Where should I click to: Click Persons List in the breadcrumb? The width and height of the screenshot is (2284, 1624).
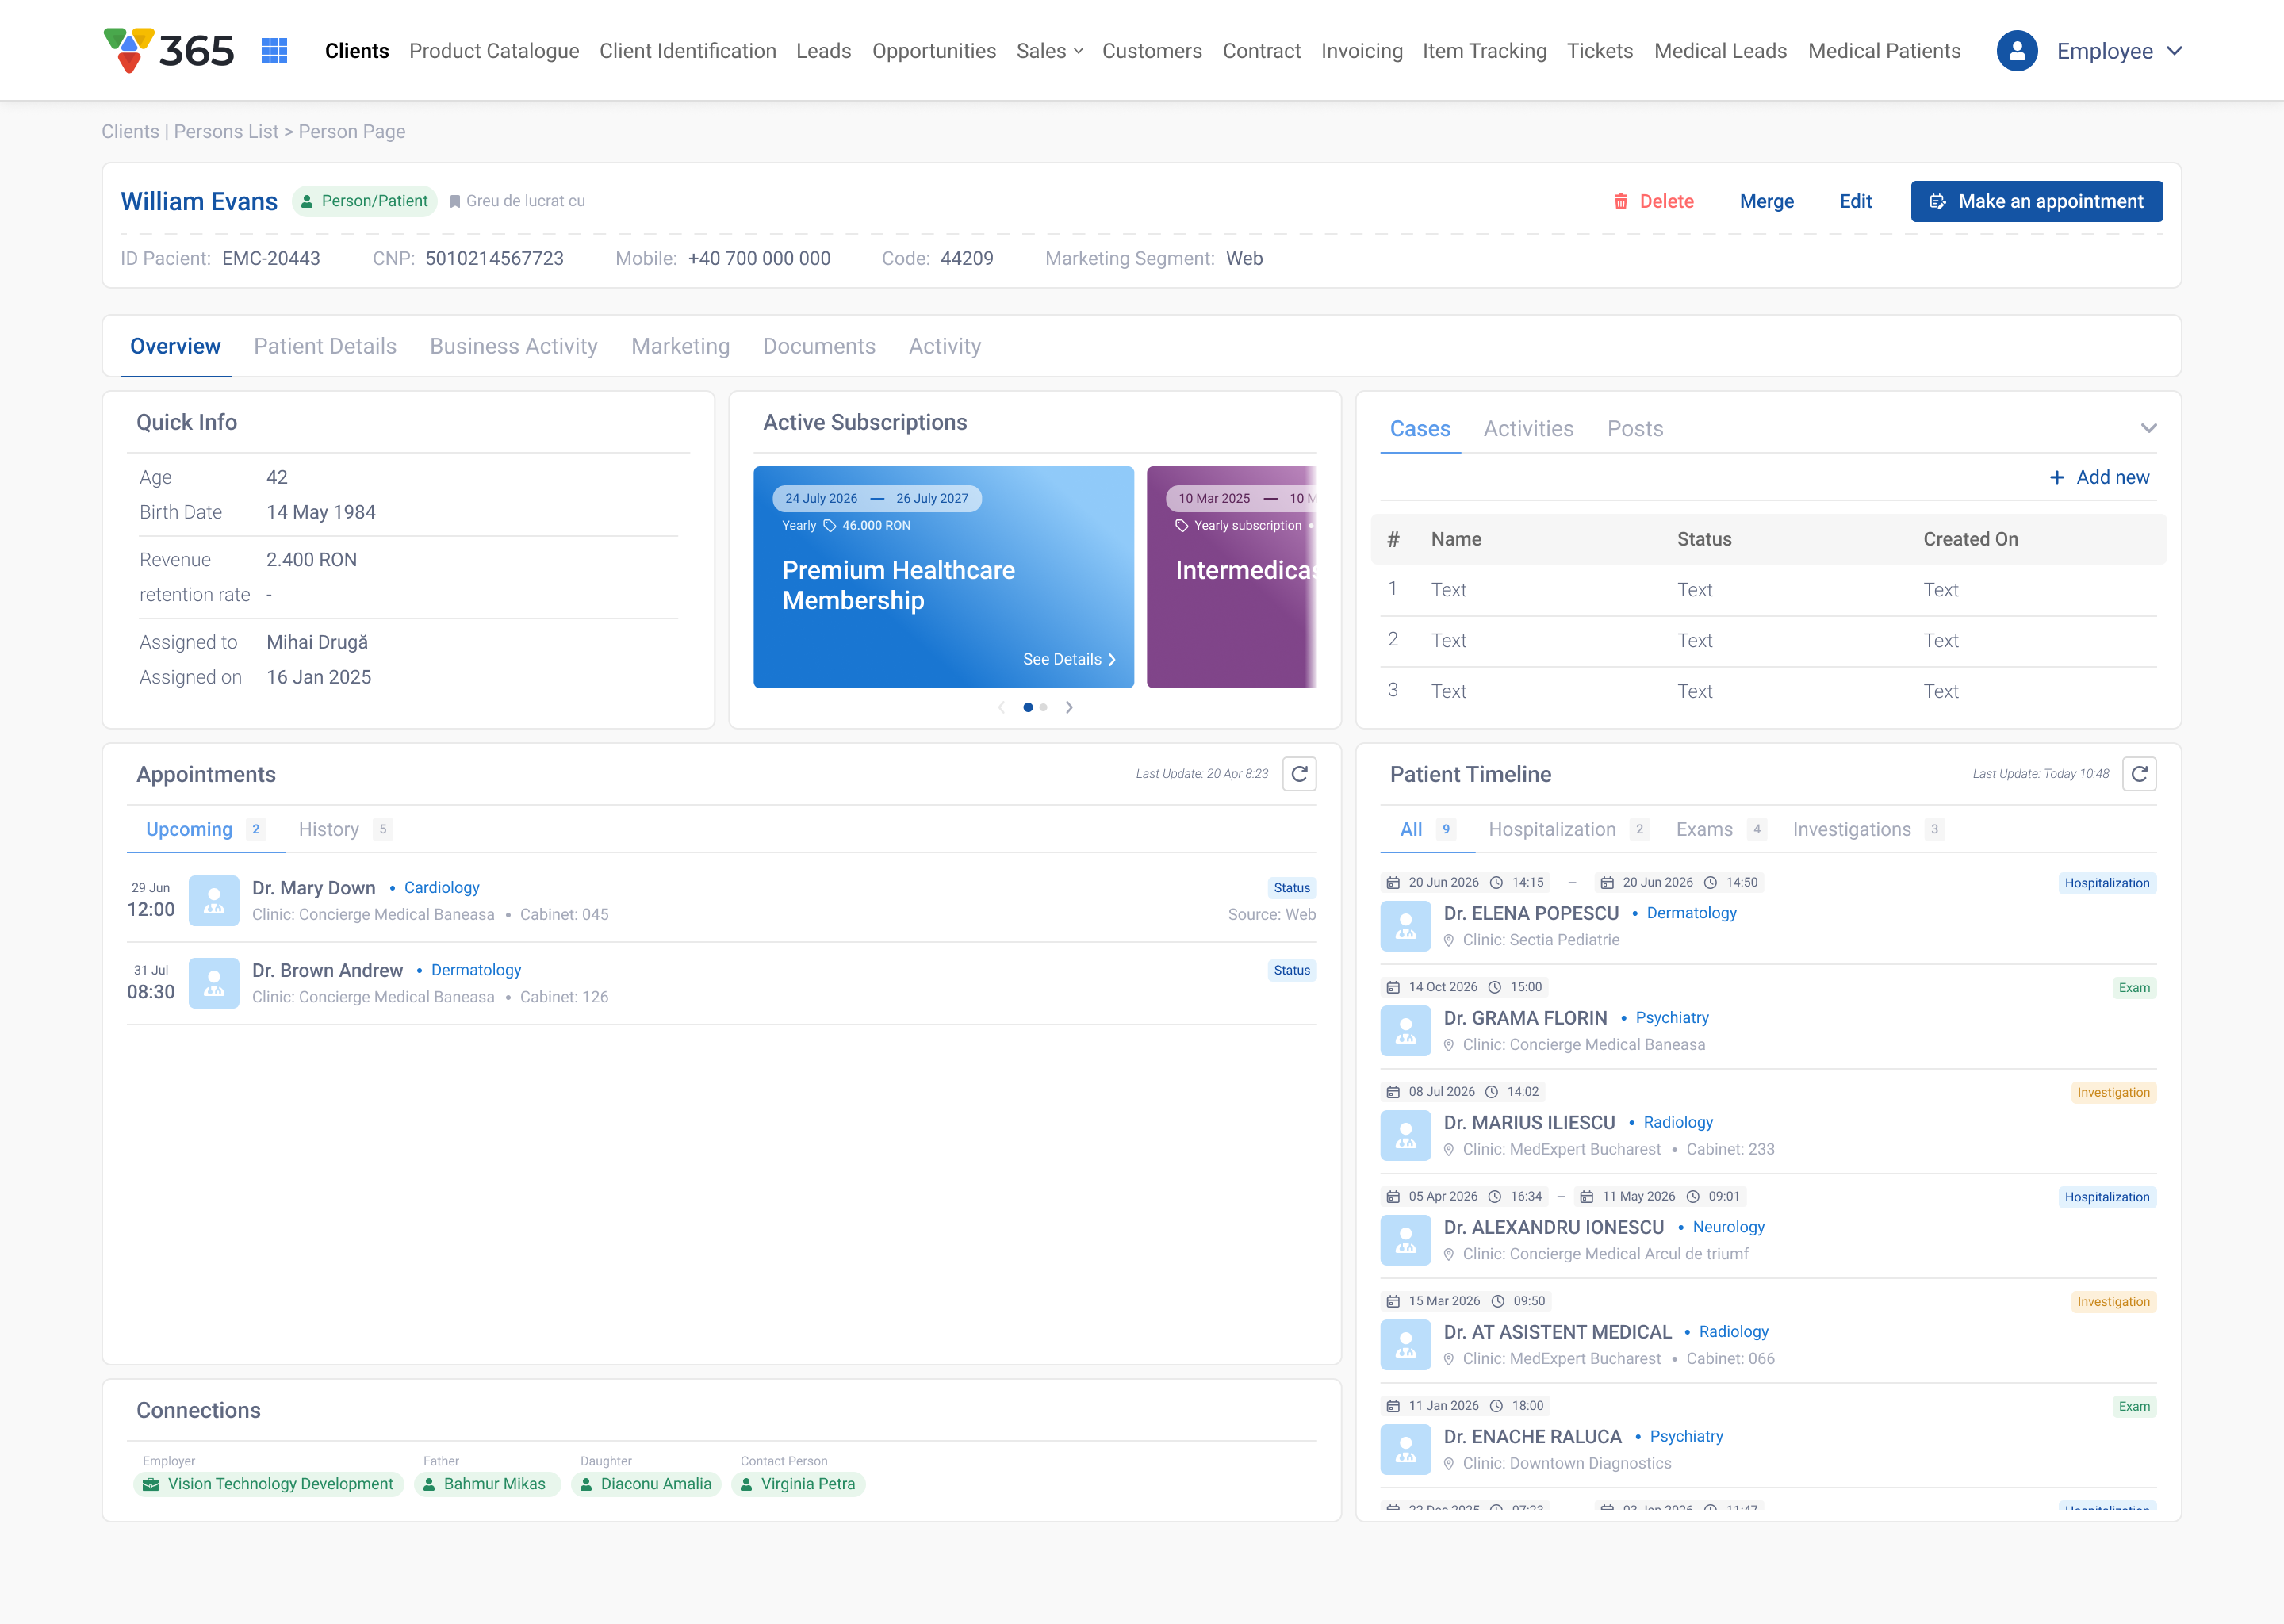226,132
